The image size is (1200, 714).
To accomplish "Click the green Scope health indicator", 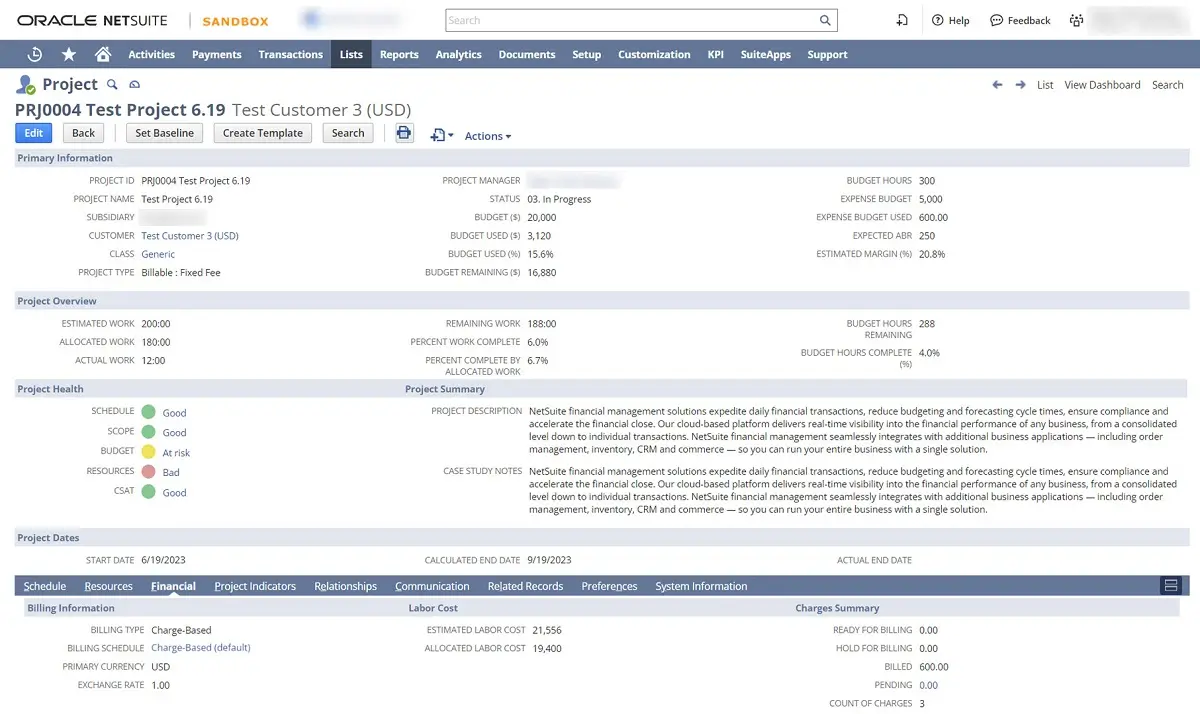I will pyautogui.click(x=148, y=432).
